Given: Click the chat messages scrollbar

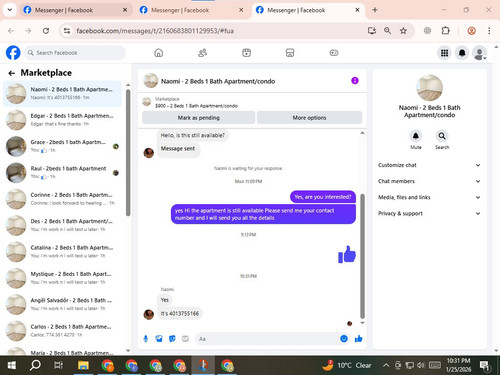Looking at the screenshot, I should [362, 256].
